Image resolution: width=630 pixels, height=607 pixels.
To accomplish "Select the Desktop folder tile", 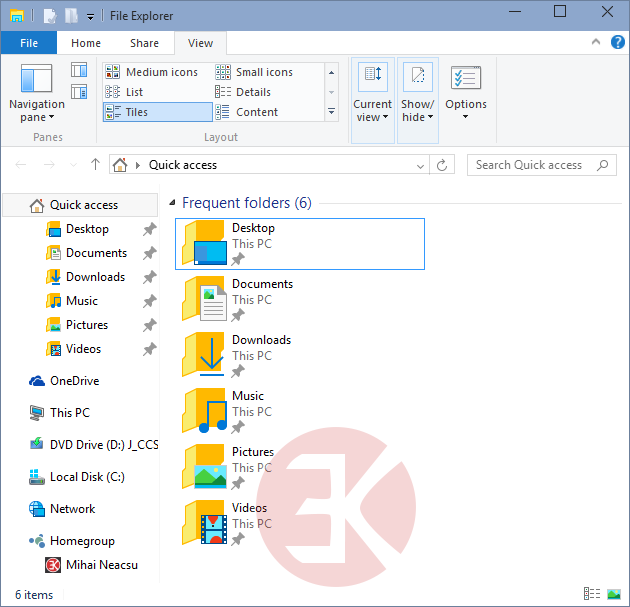I will coord(300,244).
